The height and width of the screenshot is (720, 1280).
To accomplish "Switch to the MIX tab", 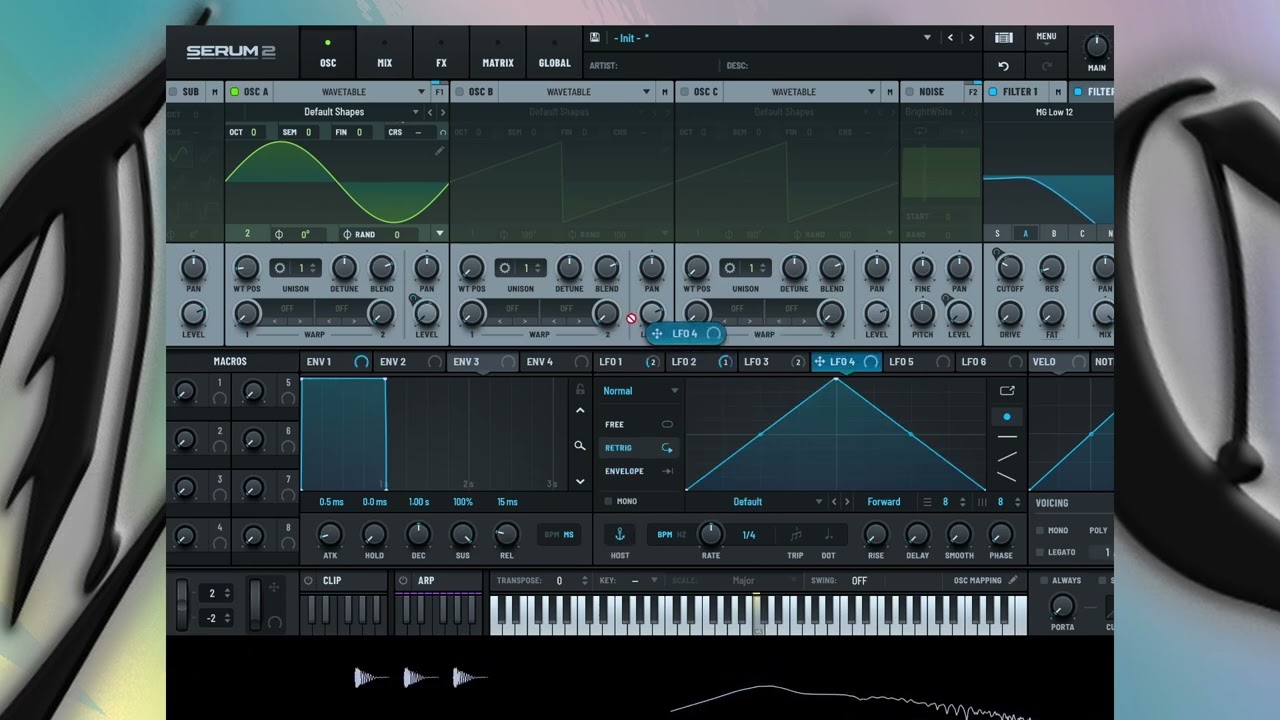I will (384, 53).
